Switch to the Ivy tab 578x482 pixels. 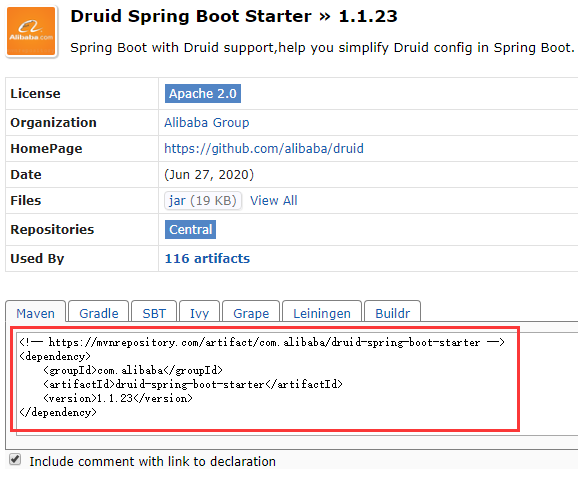[199, 313]
